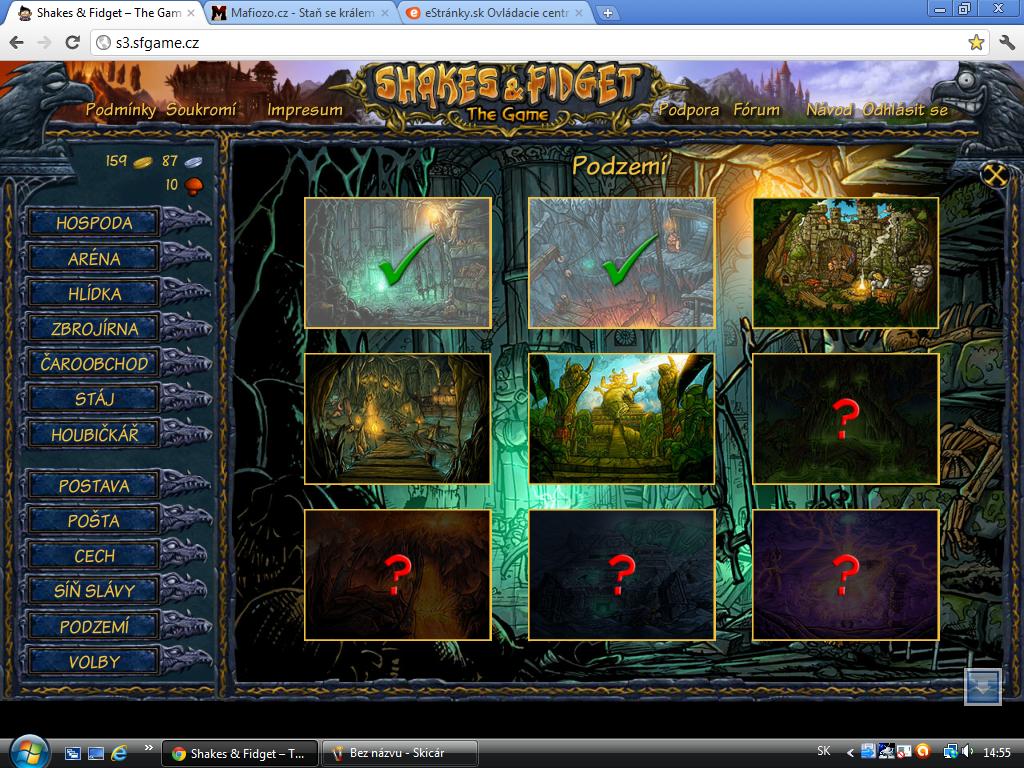Open the Fórum link
The height and width of the screenshot is (768, 1024).
tap(756, 110)
